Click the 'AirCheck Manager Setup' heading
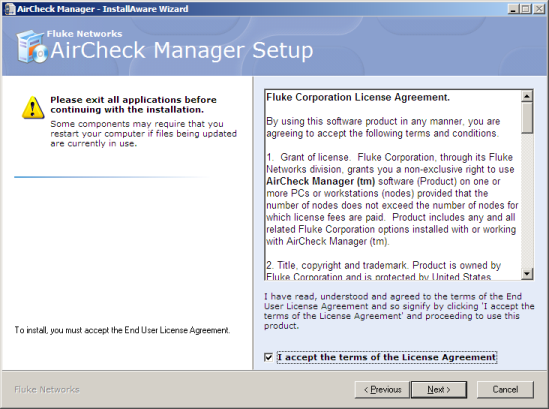The image size is (549, 409). [x=182, y=50]
